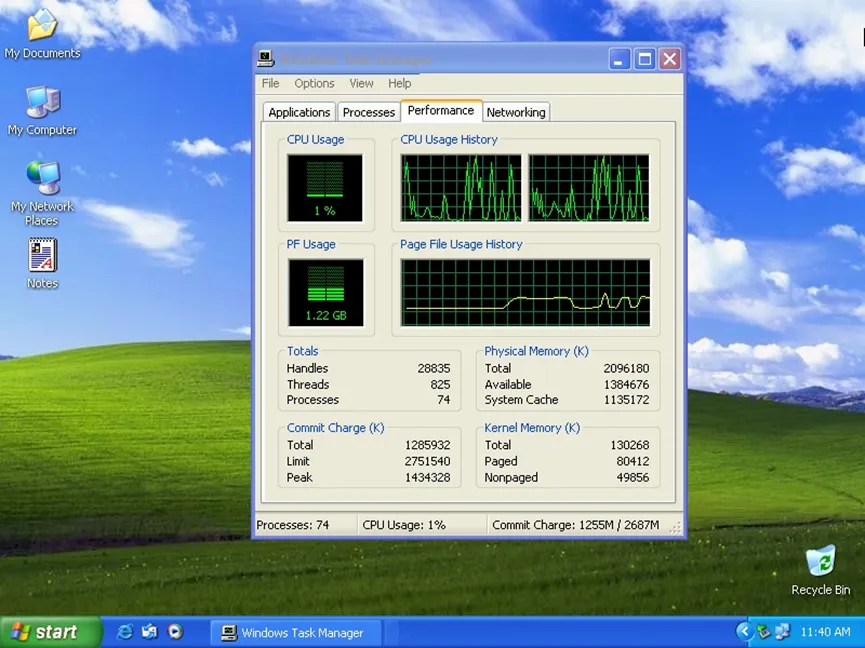Image resolution: width=865 pixels, height=648 pixels.
Task: Open the Recycle Bin icon
Action: (820, 561)
